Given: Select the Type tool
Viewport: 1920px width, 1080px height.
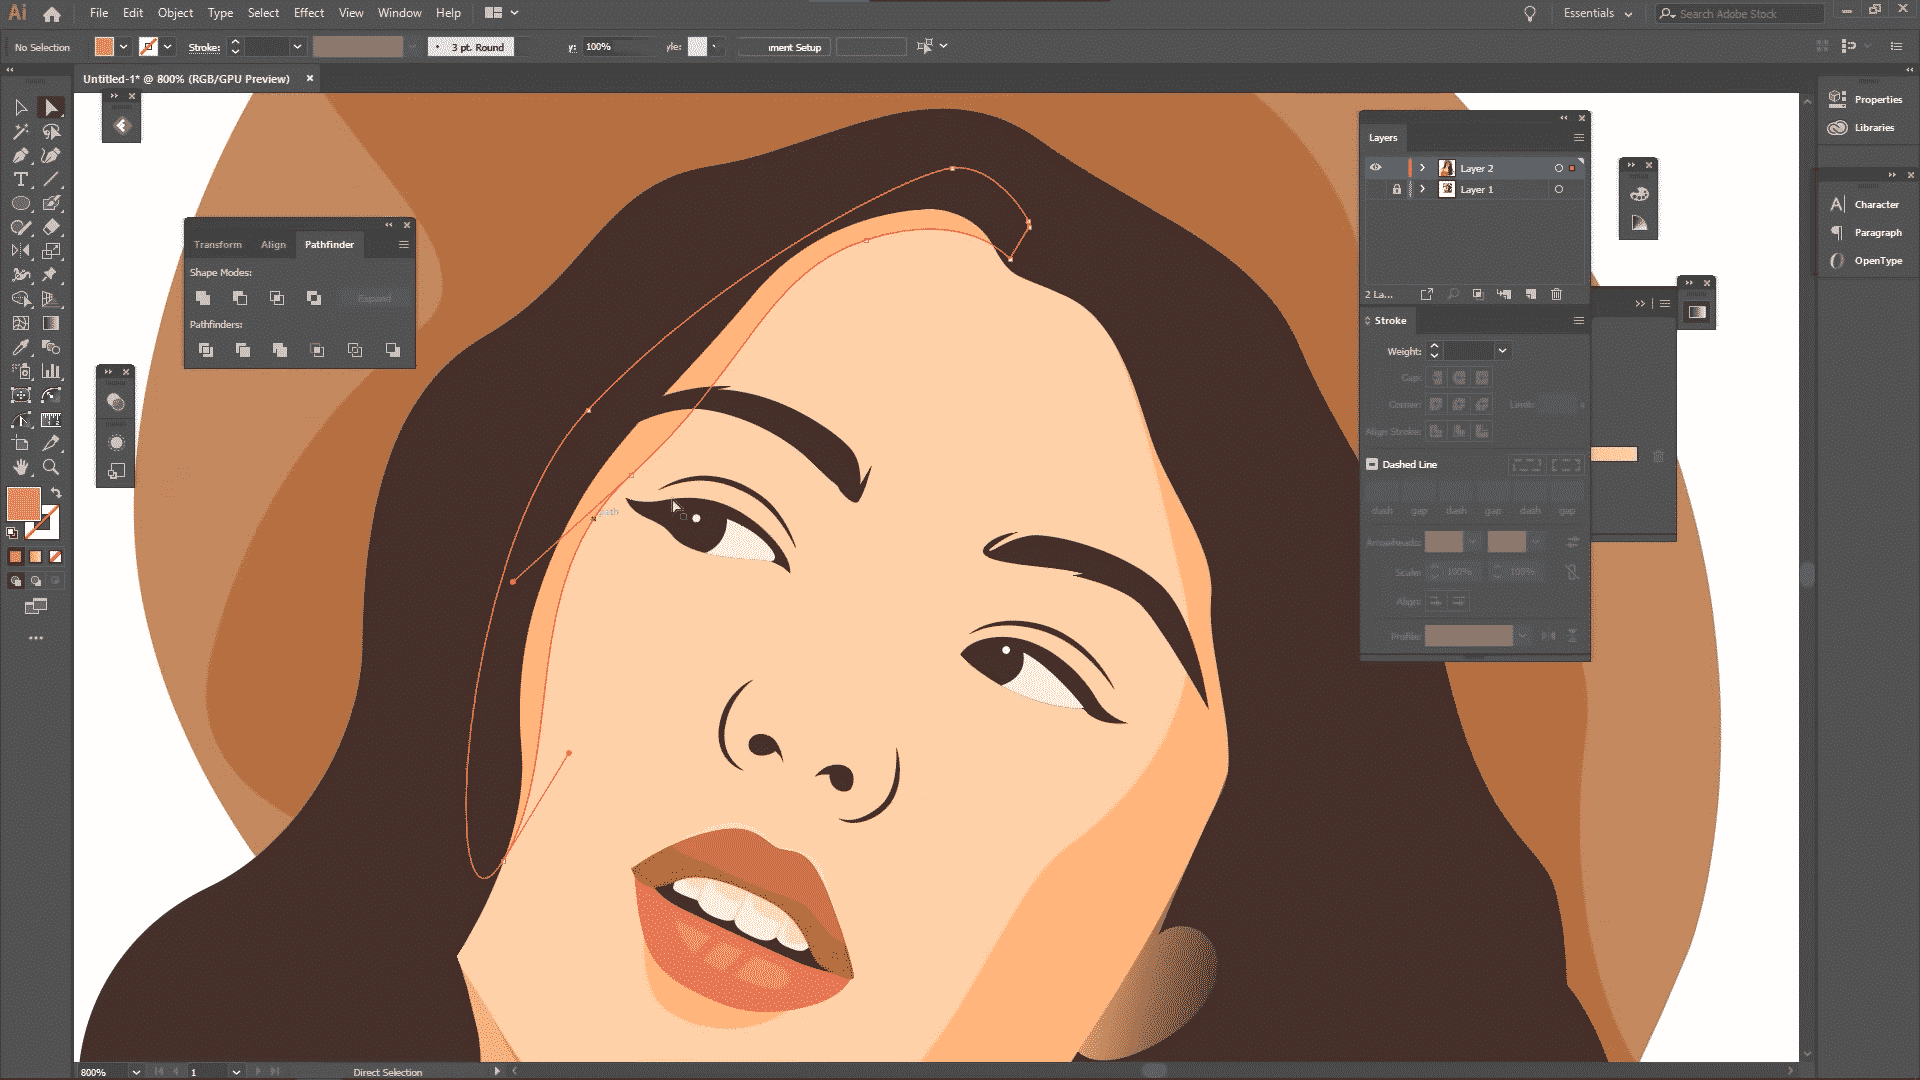Looking at the screenshot, I should pos(20,179).
